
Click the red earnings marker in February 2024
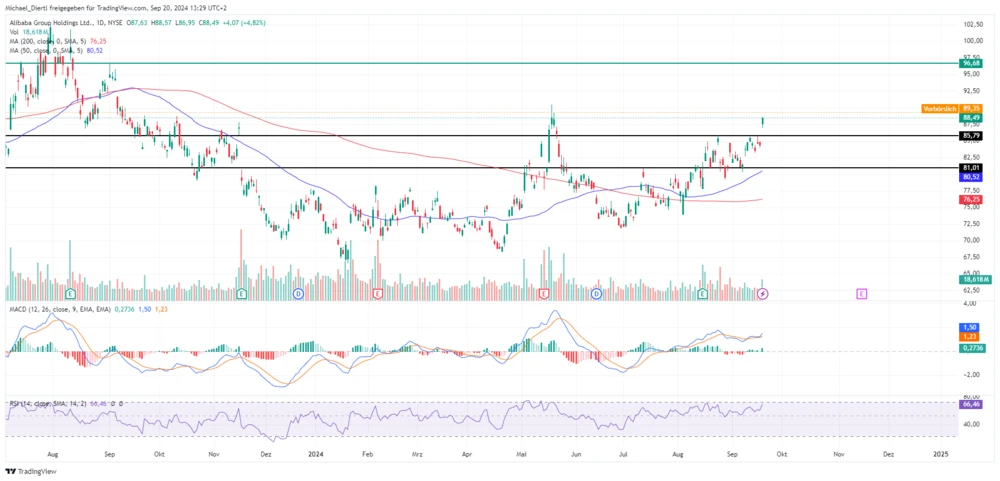pyautogui.click(x=377, y=294)
